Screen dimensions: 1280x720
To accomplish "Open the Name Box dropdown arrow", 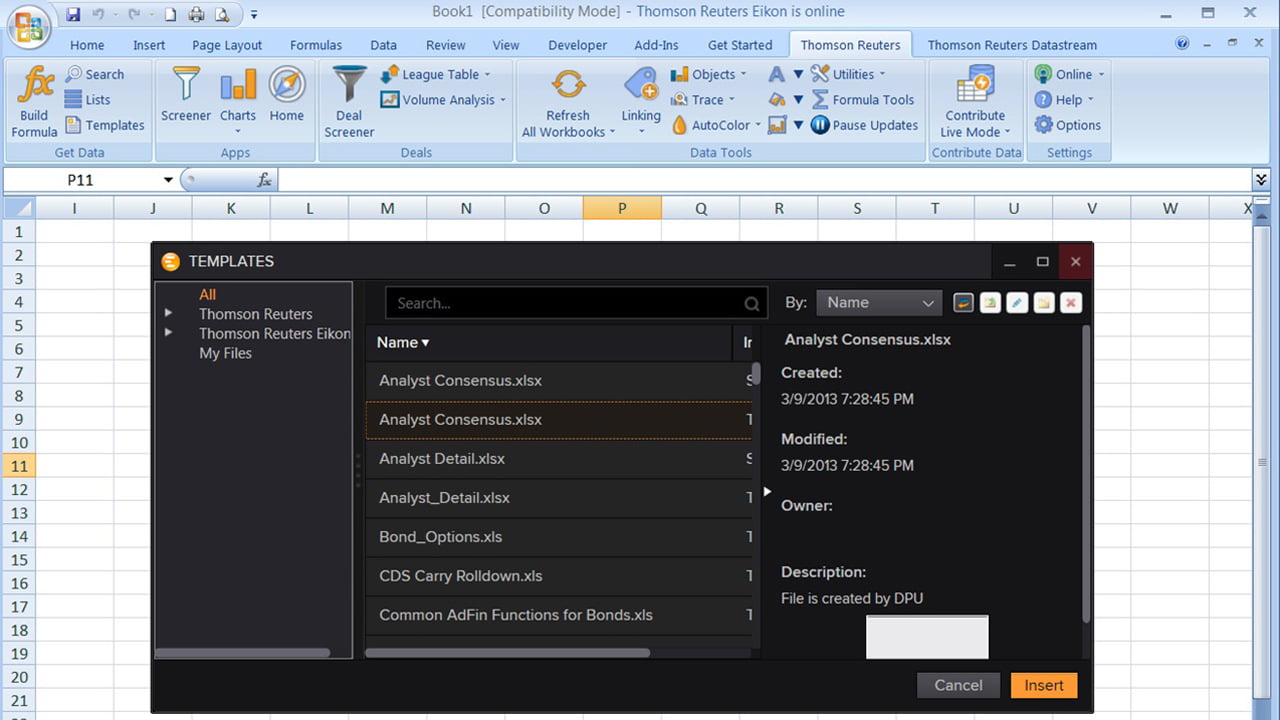I will (x=168, y=180).
